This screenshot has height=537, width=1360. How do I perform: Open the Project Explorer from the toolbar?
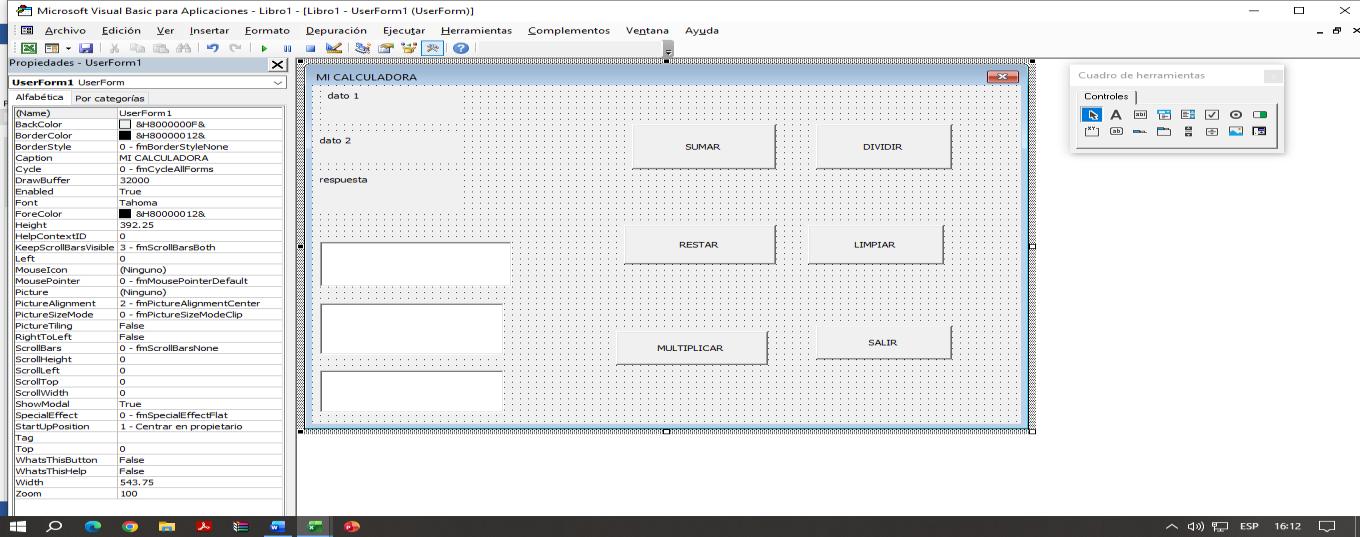[x=363, y=48]
